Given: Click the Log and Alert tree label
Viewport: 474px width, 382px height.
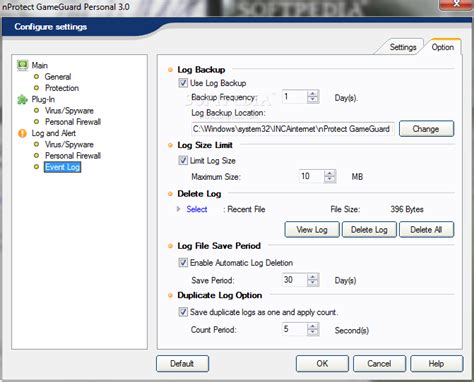Looking at the screenshot, I should [x=54, y=133].
